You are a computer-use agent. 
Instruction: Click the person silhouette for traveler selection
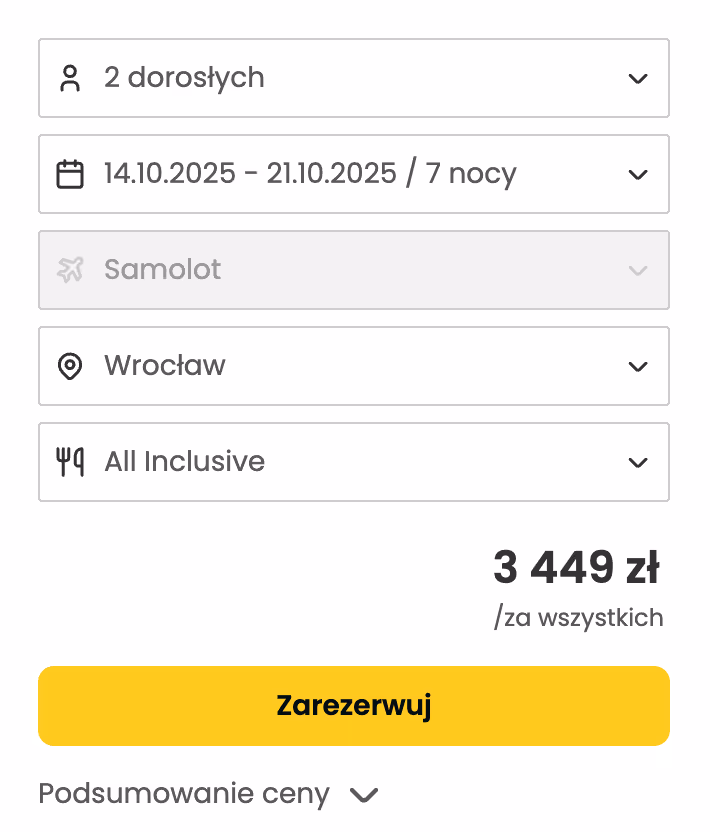point(70,78)
